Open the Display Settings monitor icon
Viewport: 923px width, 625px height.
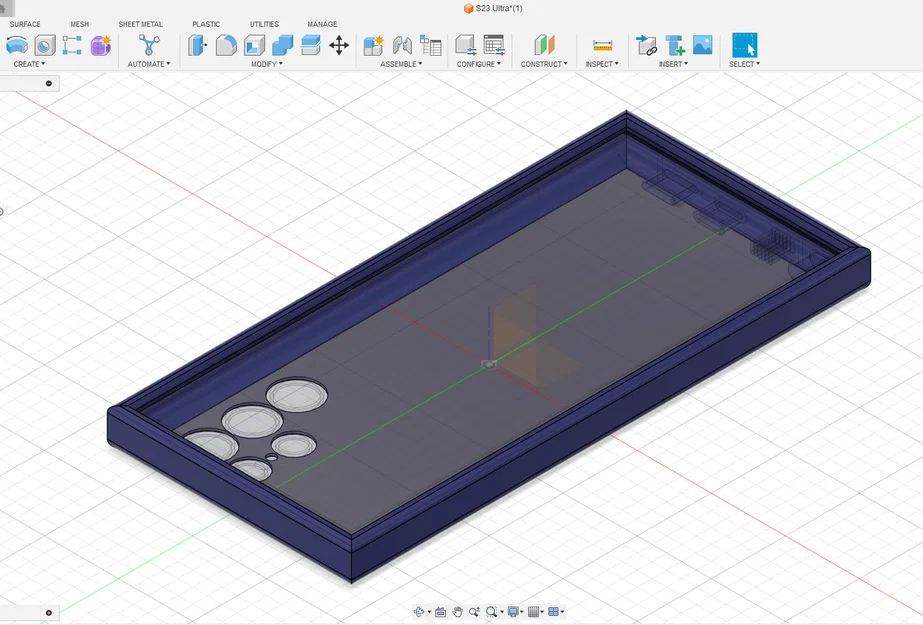click(x=513, y=612)
